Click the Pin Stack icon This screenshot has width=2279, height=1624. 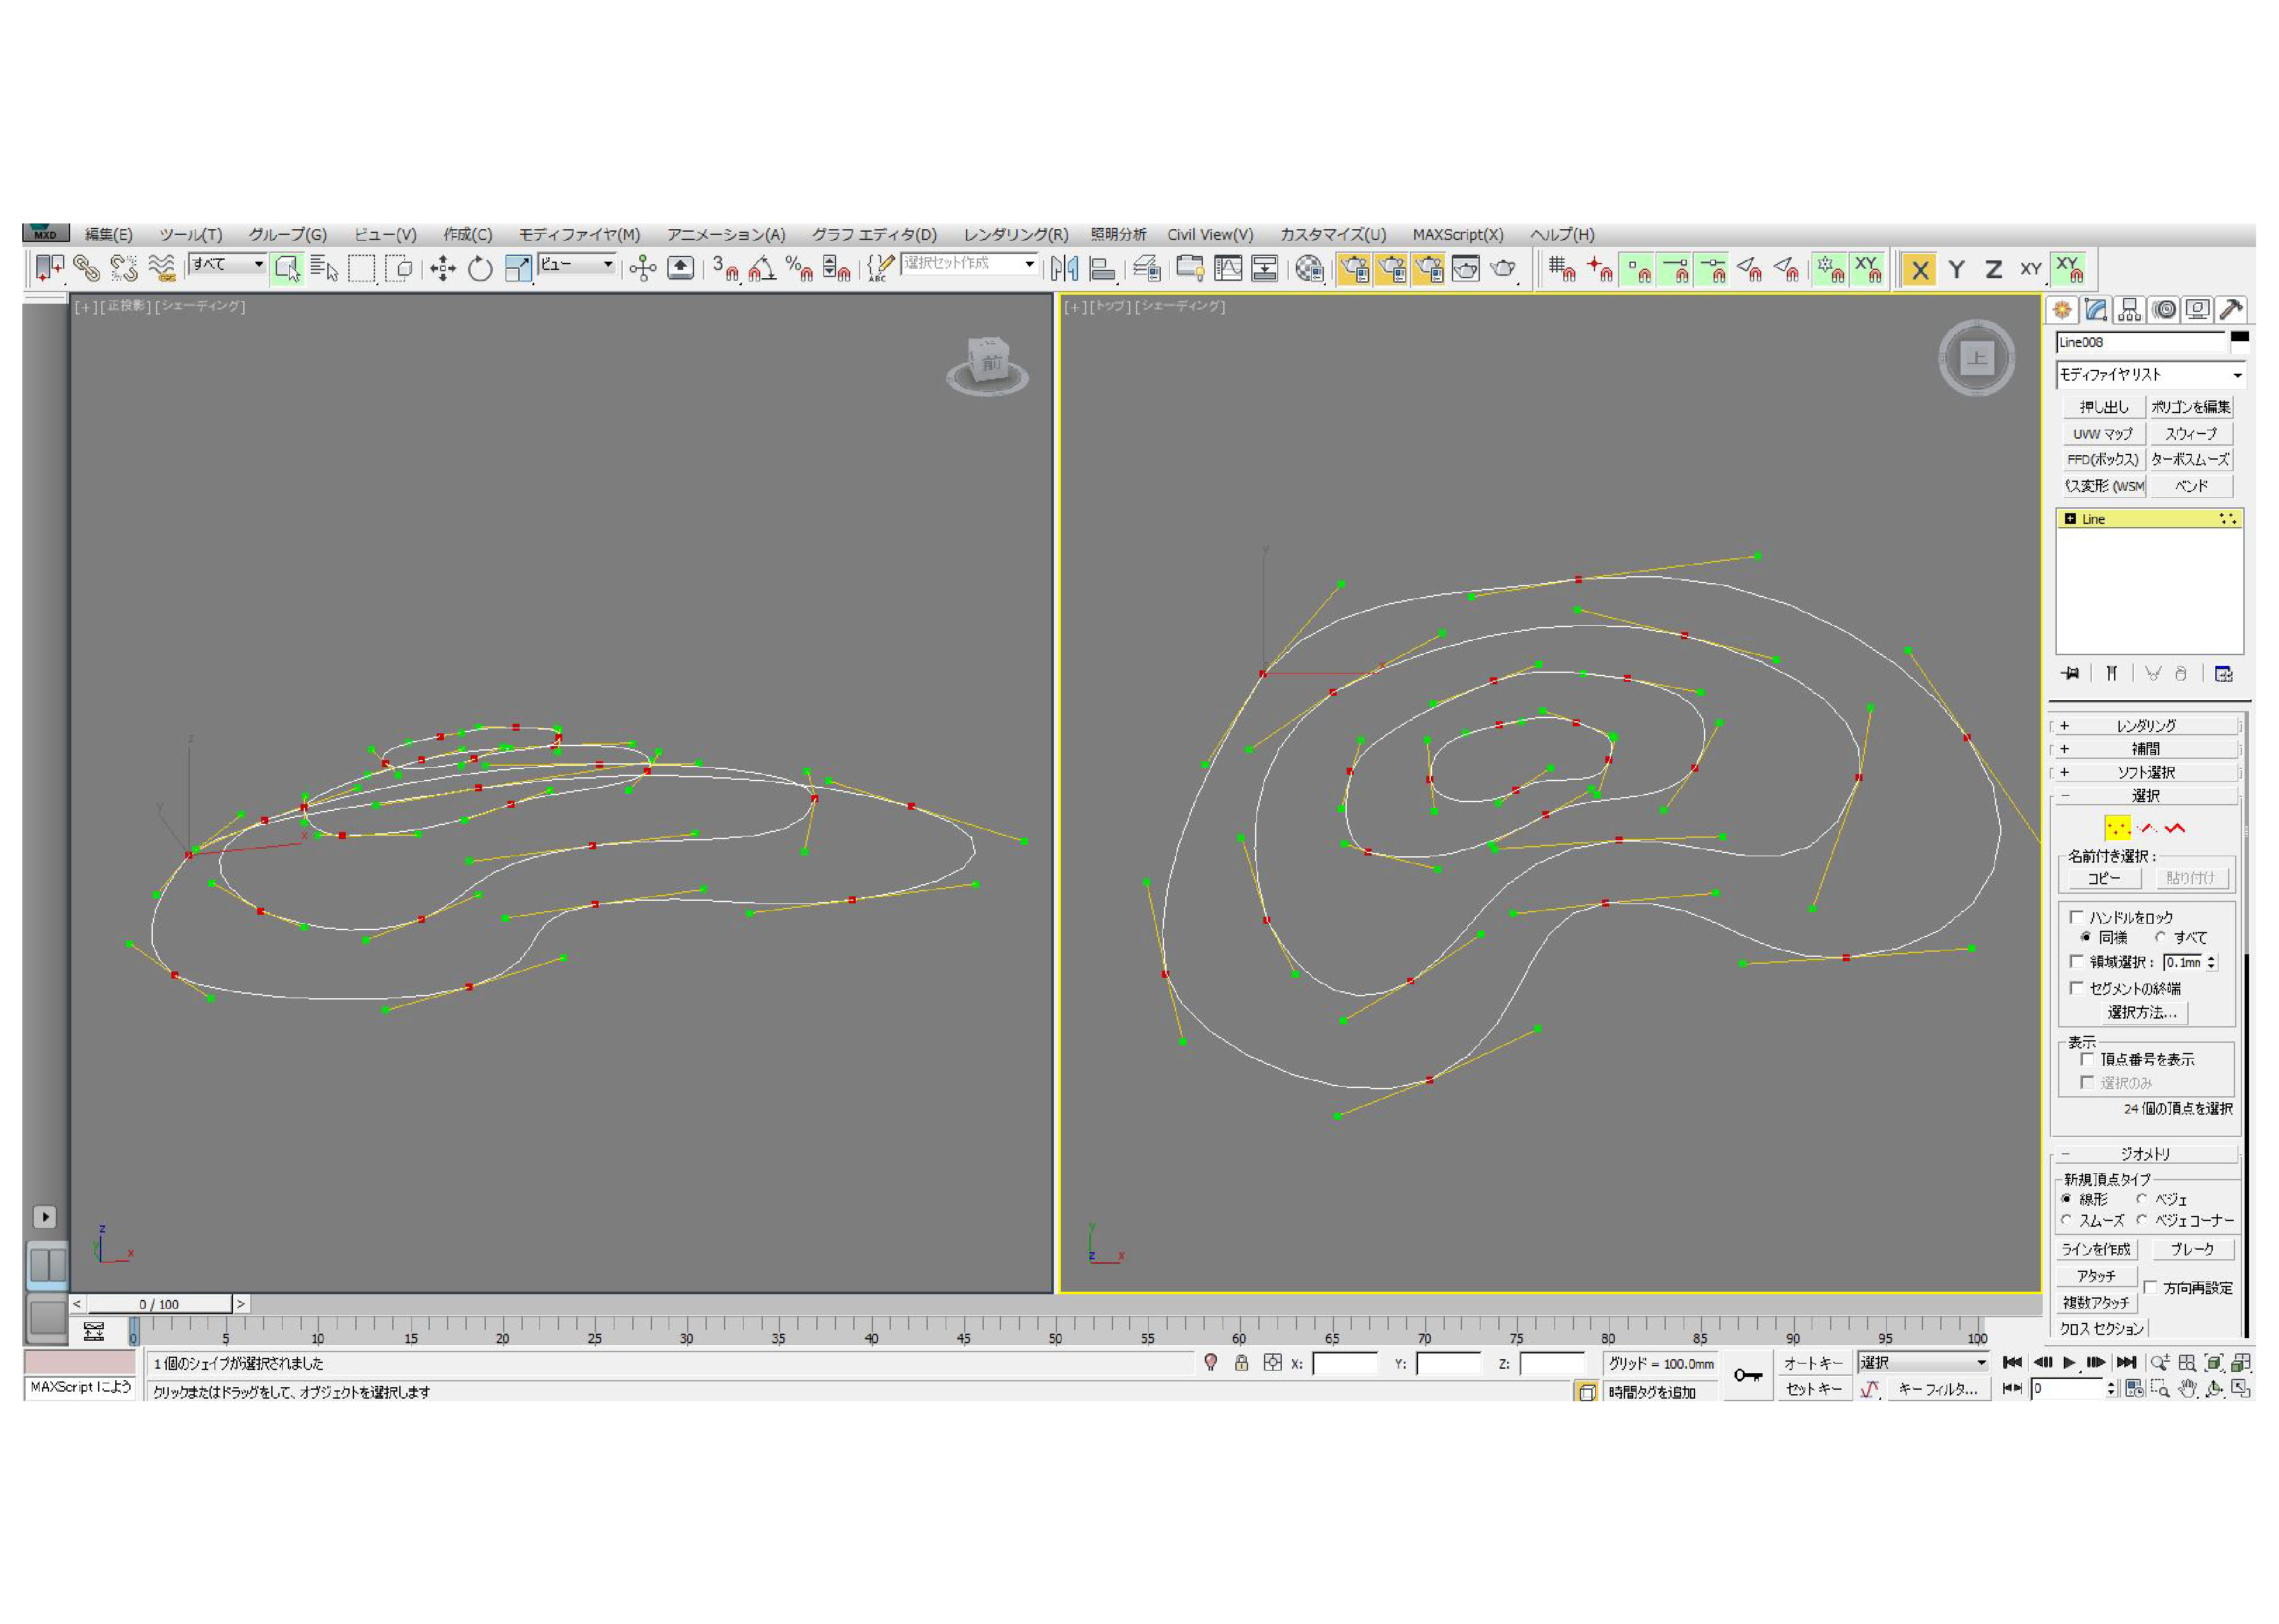[x=2070, y=674]
